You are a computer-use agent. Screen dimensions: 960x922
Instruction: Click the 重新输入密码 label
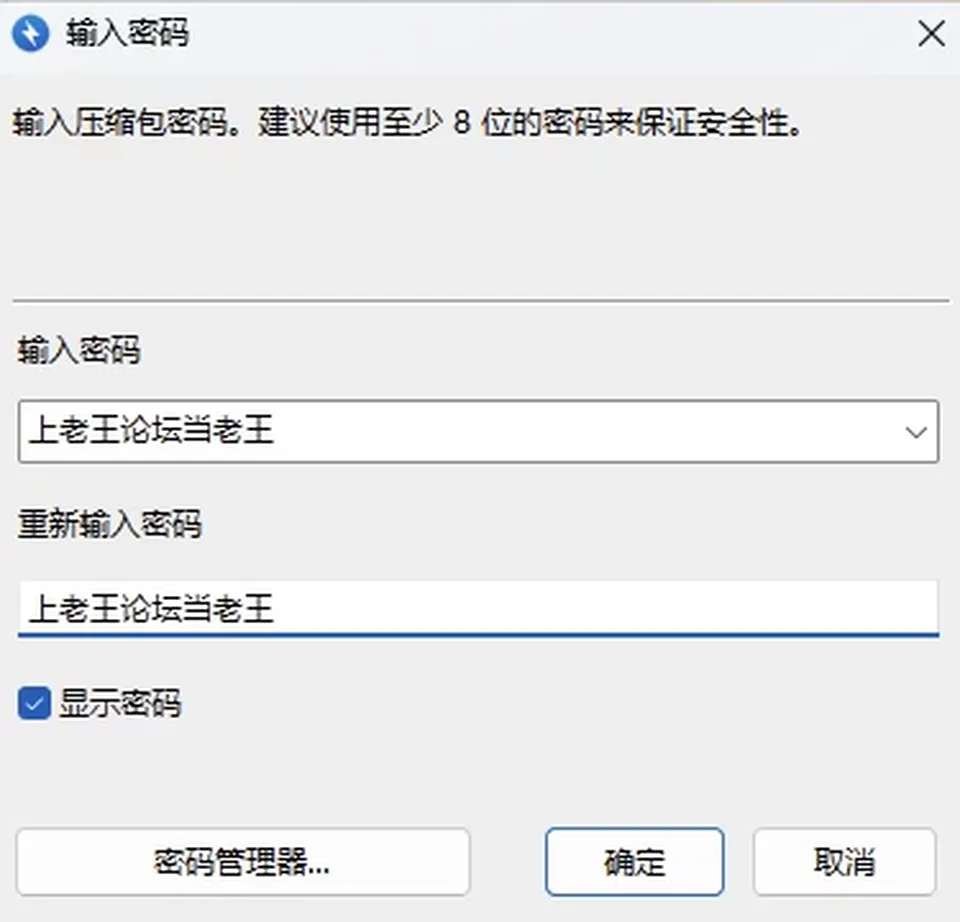pyautogui.click(x=110, y=525)
